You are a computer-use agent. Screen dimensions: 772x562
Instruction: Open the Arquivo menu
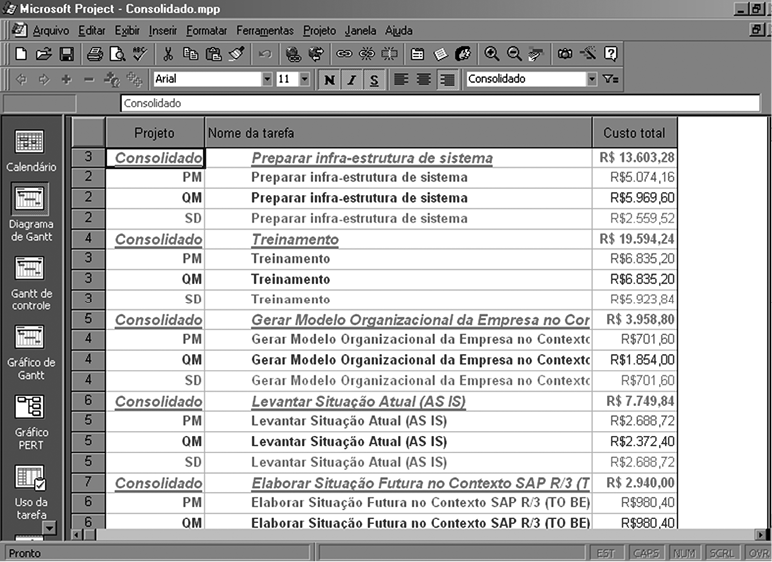pos(51,31)
